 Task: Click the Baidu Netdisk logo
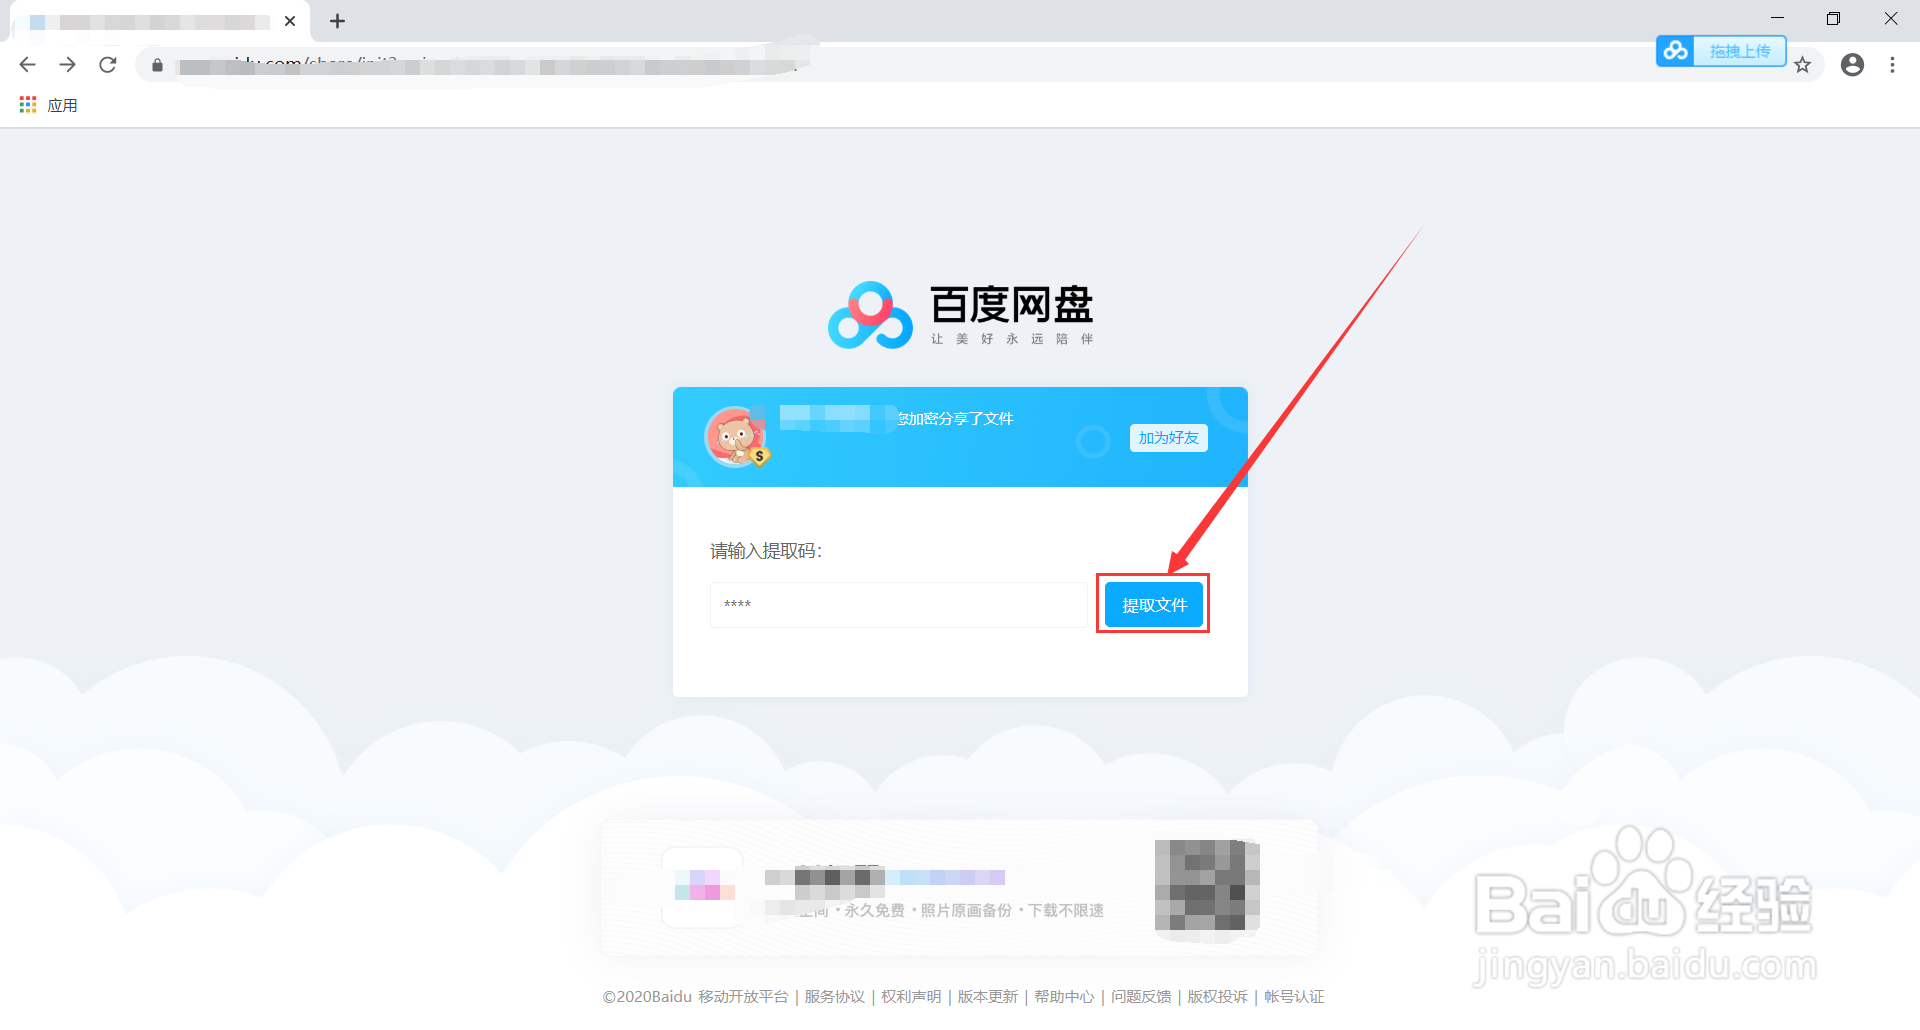(x=871, y=313)
